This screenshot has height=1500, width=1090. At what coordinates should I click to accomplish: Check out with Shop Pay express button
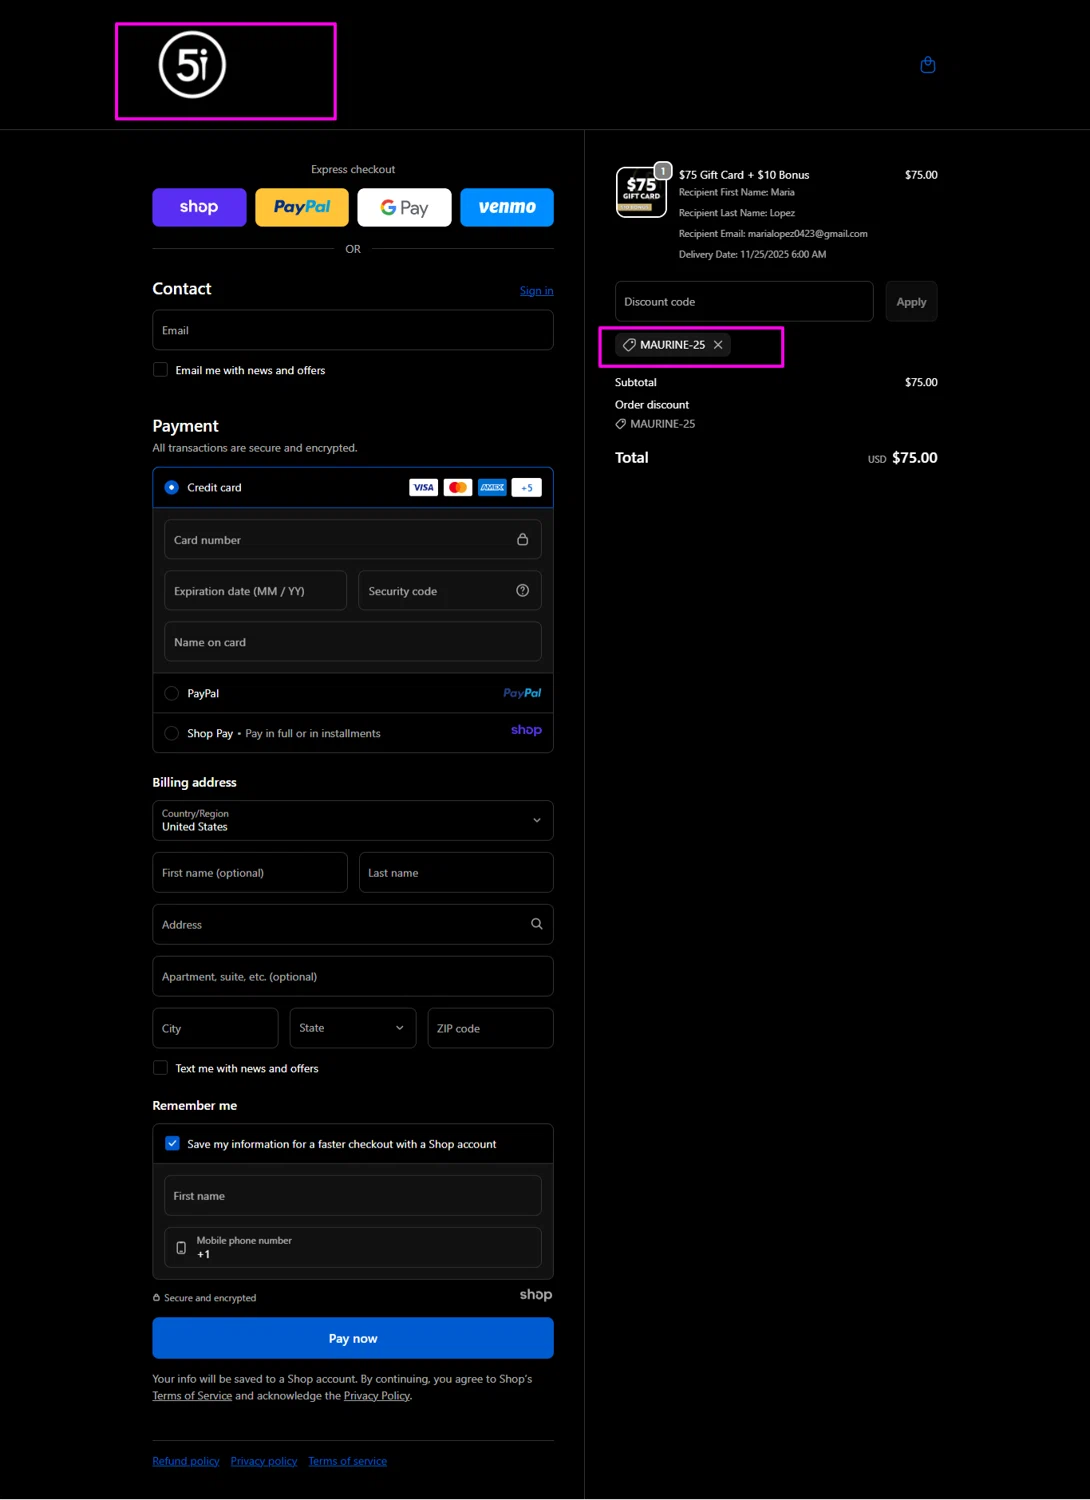[x=199, y=207]
